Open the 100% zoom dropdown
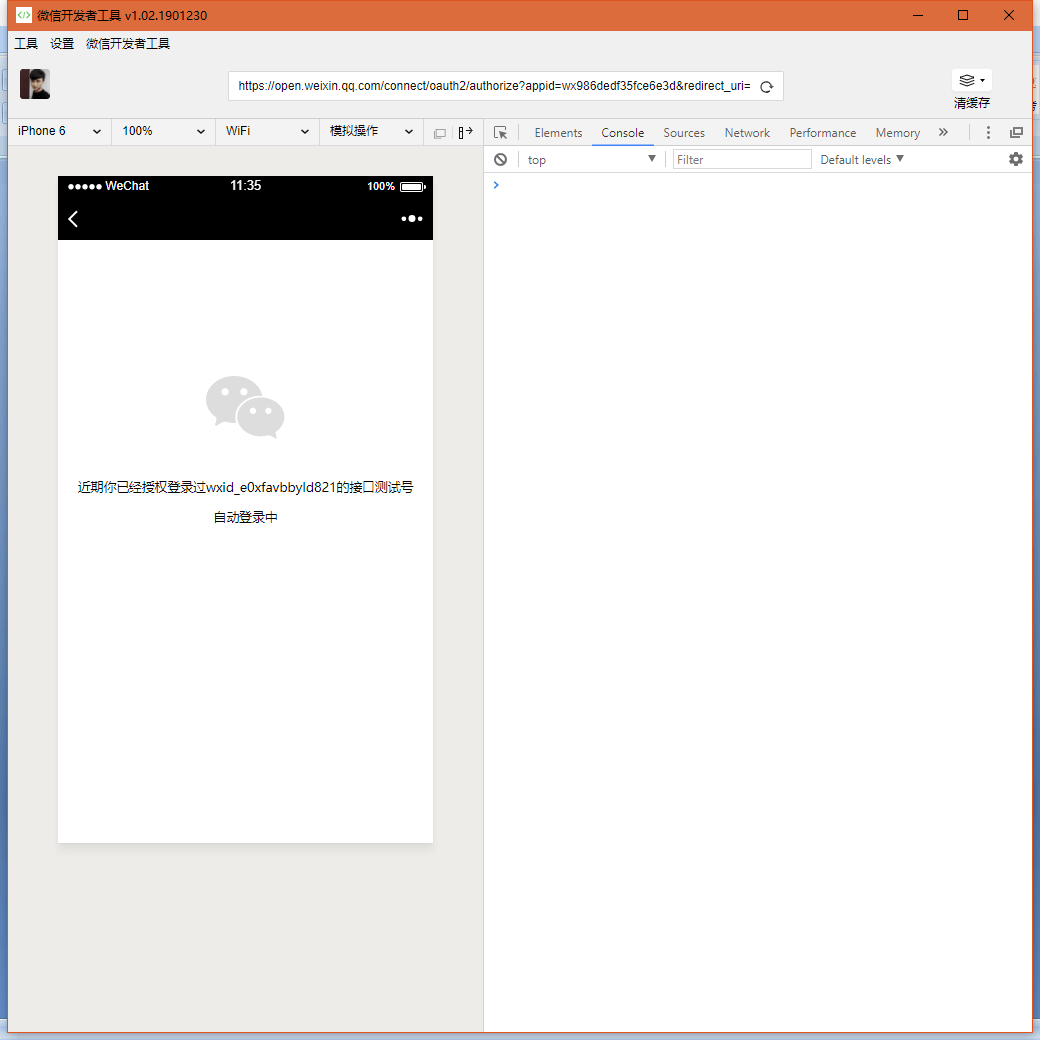The width and height of the screenshot is (1040, 1040). (x=163, y=131)
